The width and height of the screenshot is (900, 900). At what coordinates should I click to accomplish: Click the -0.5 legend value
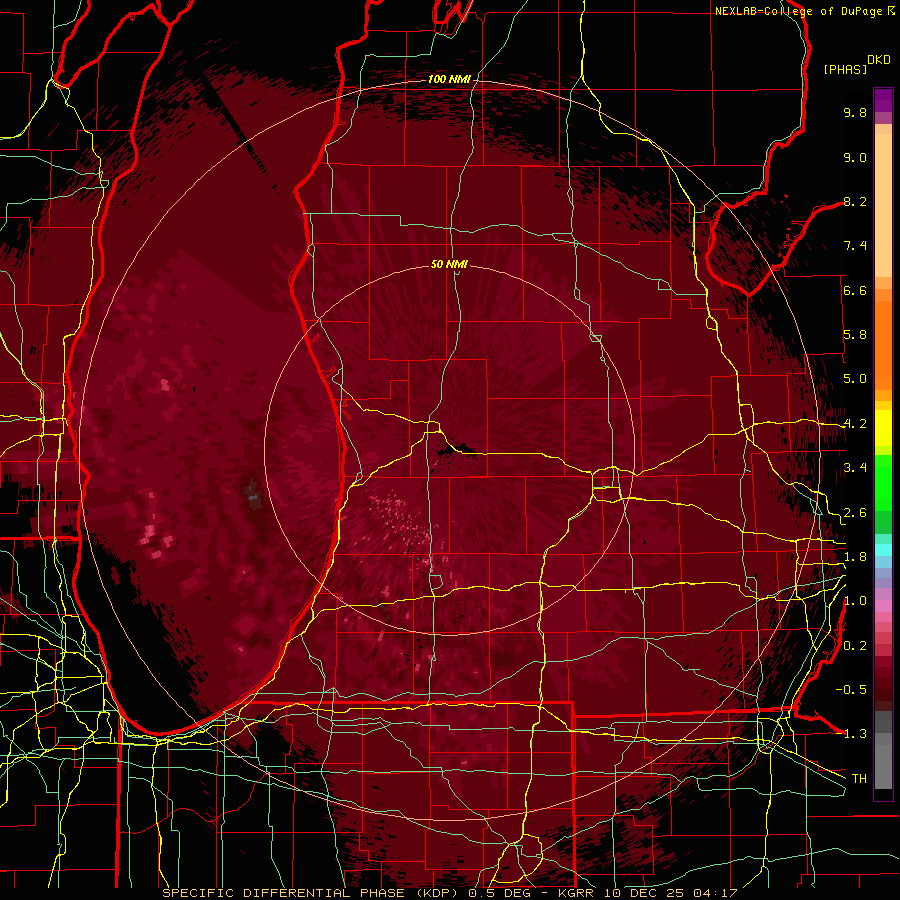pyautogui.click(x=851, y=689)
